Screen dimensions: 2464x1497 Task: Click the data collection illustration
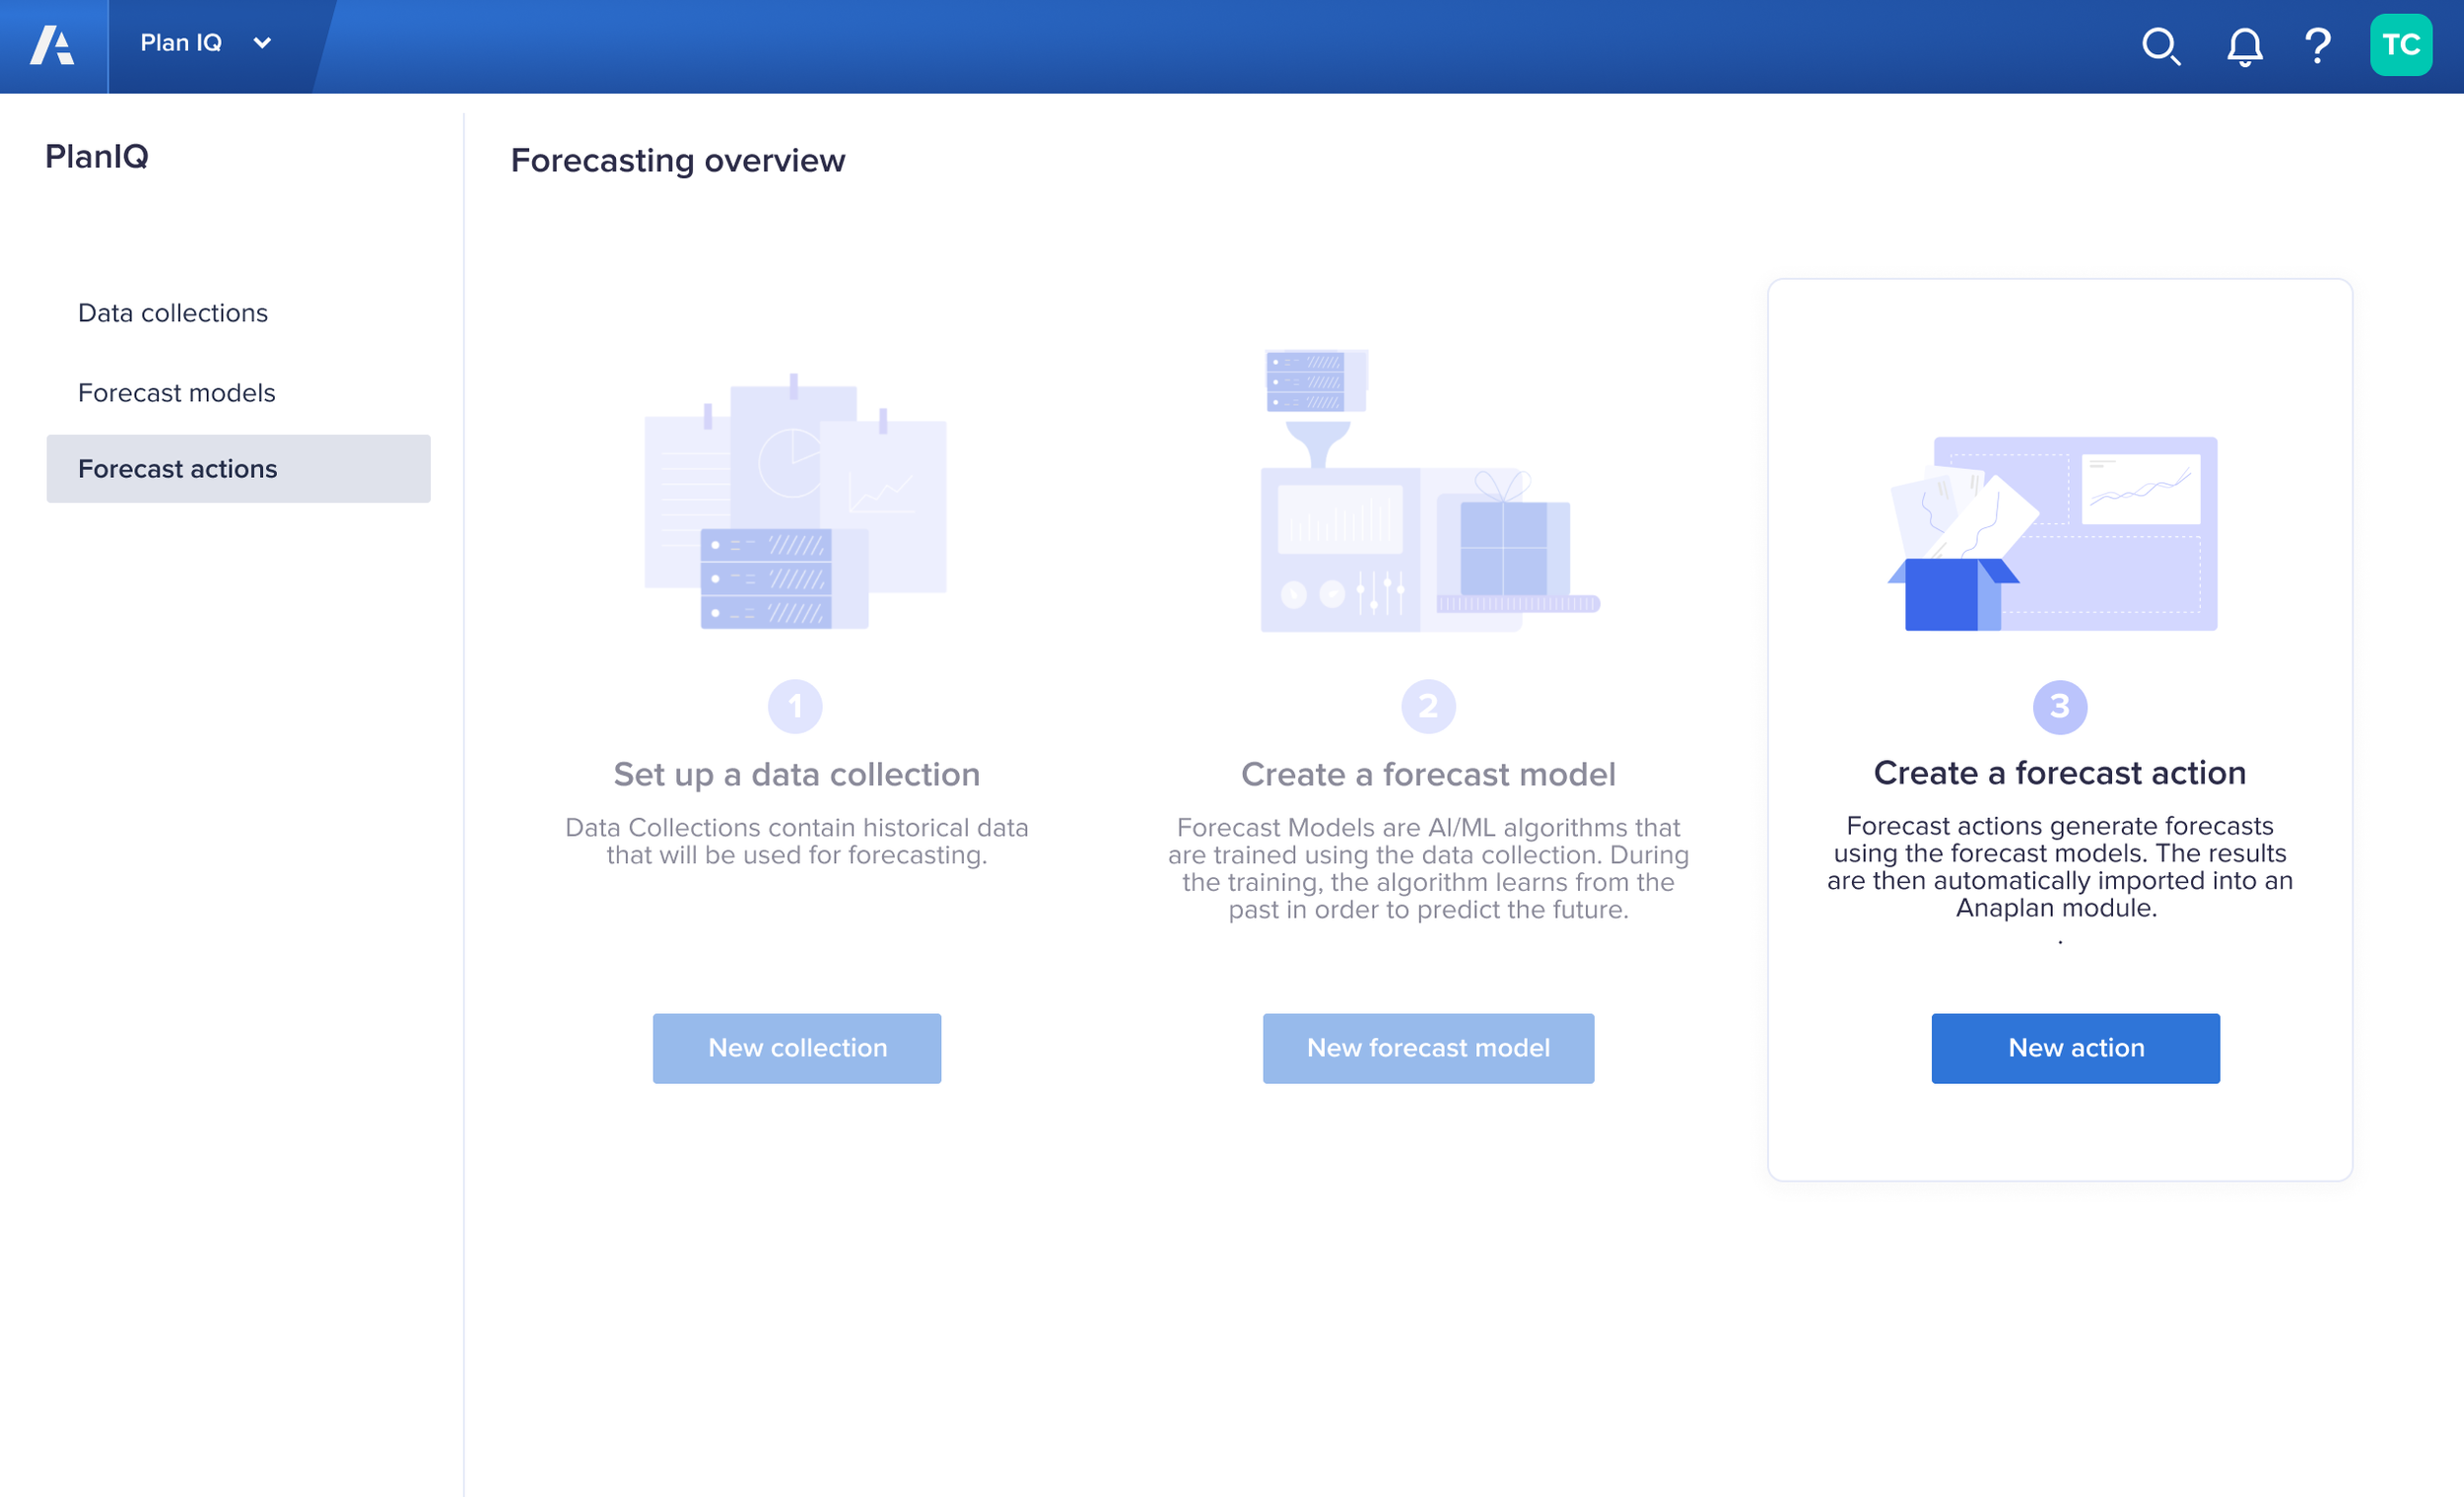[x=795, y=500]
